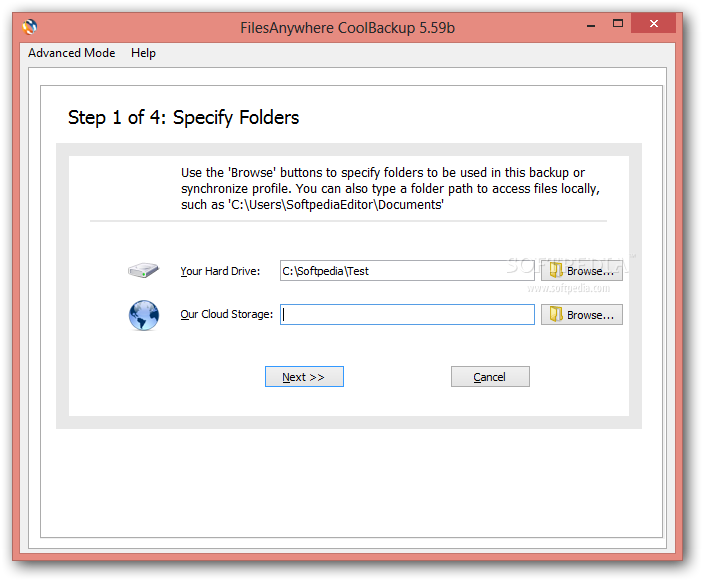Browse for the hard drive folder

tap(581, 271)
